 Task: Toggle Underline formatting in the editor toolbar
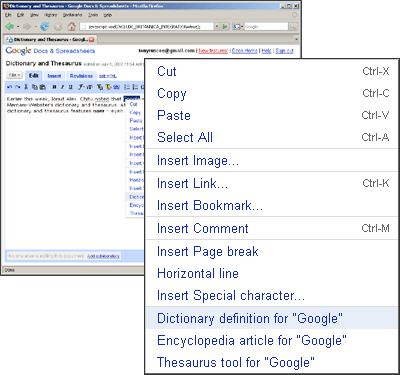pos(70,87)
